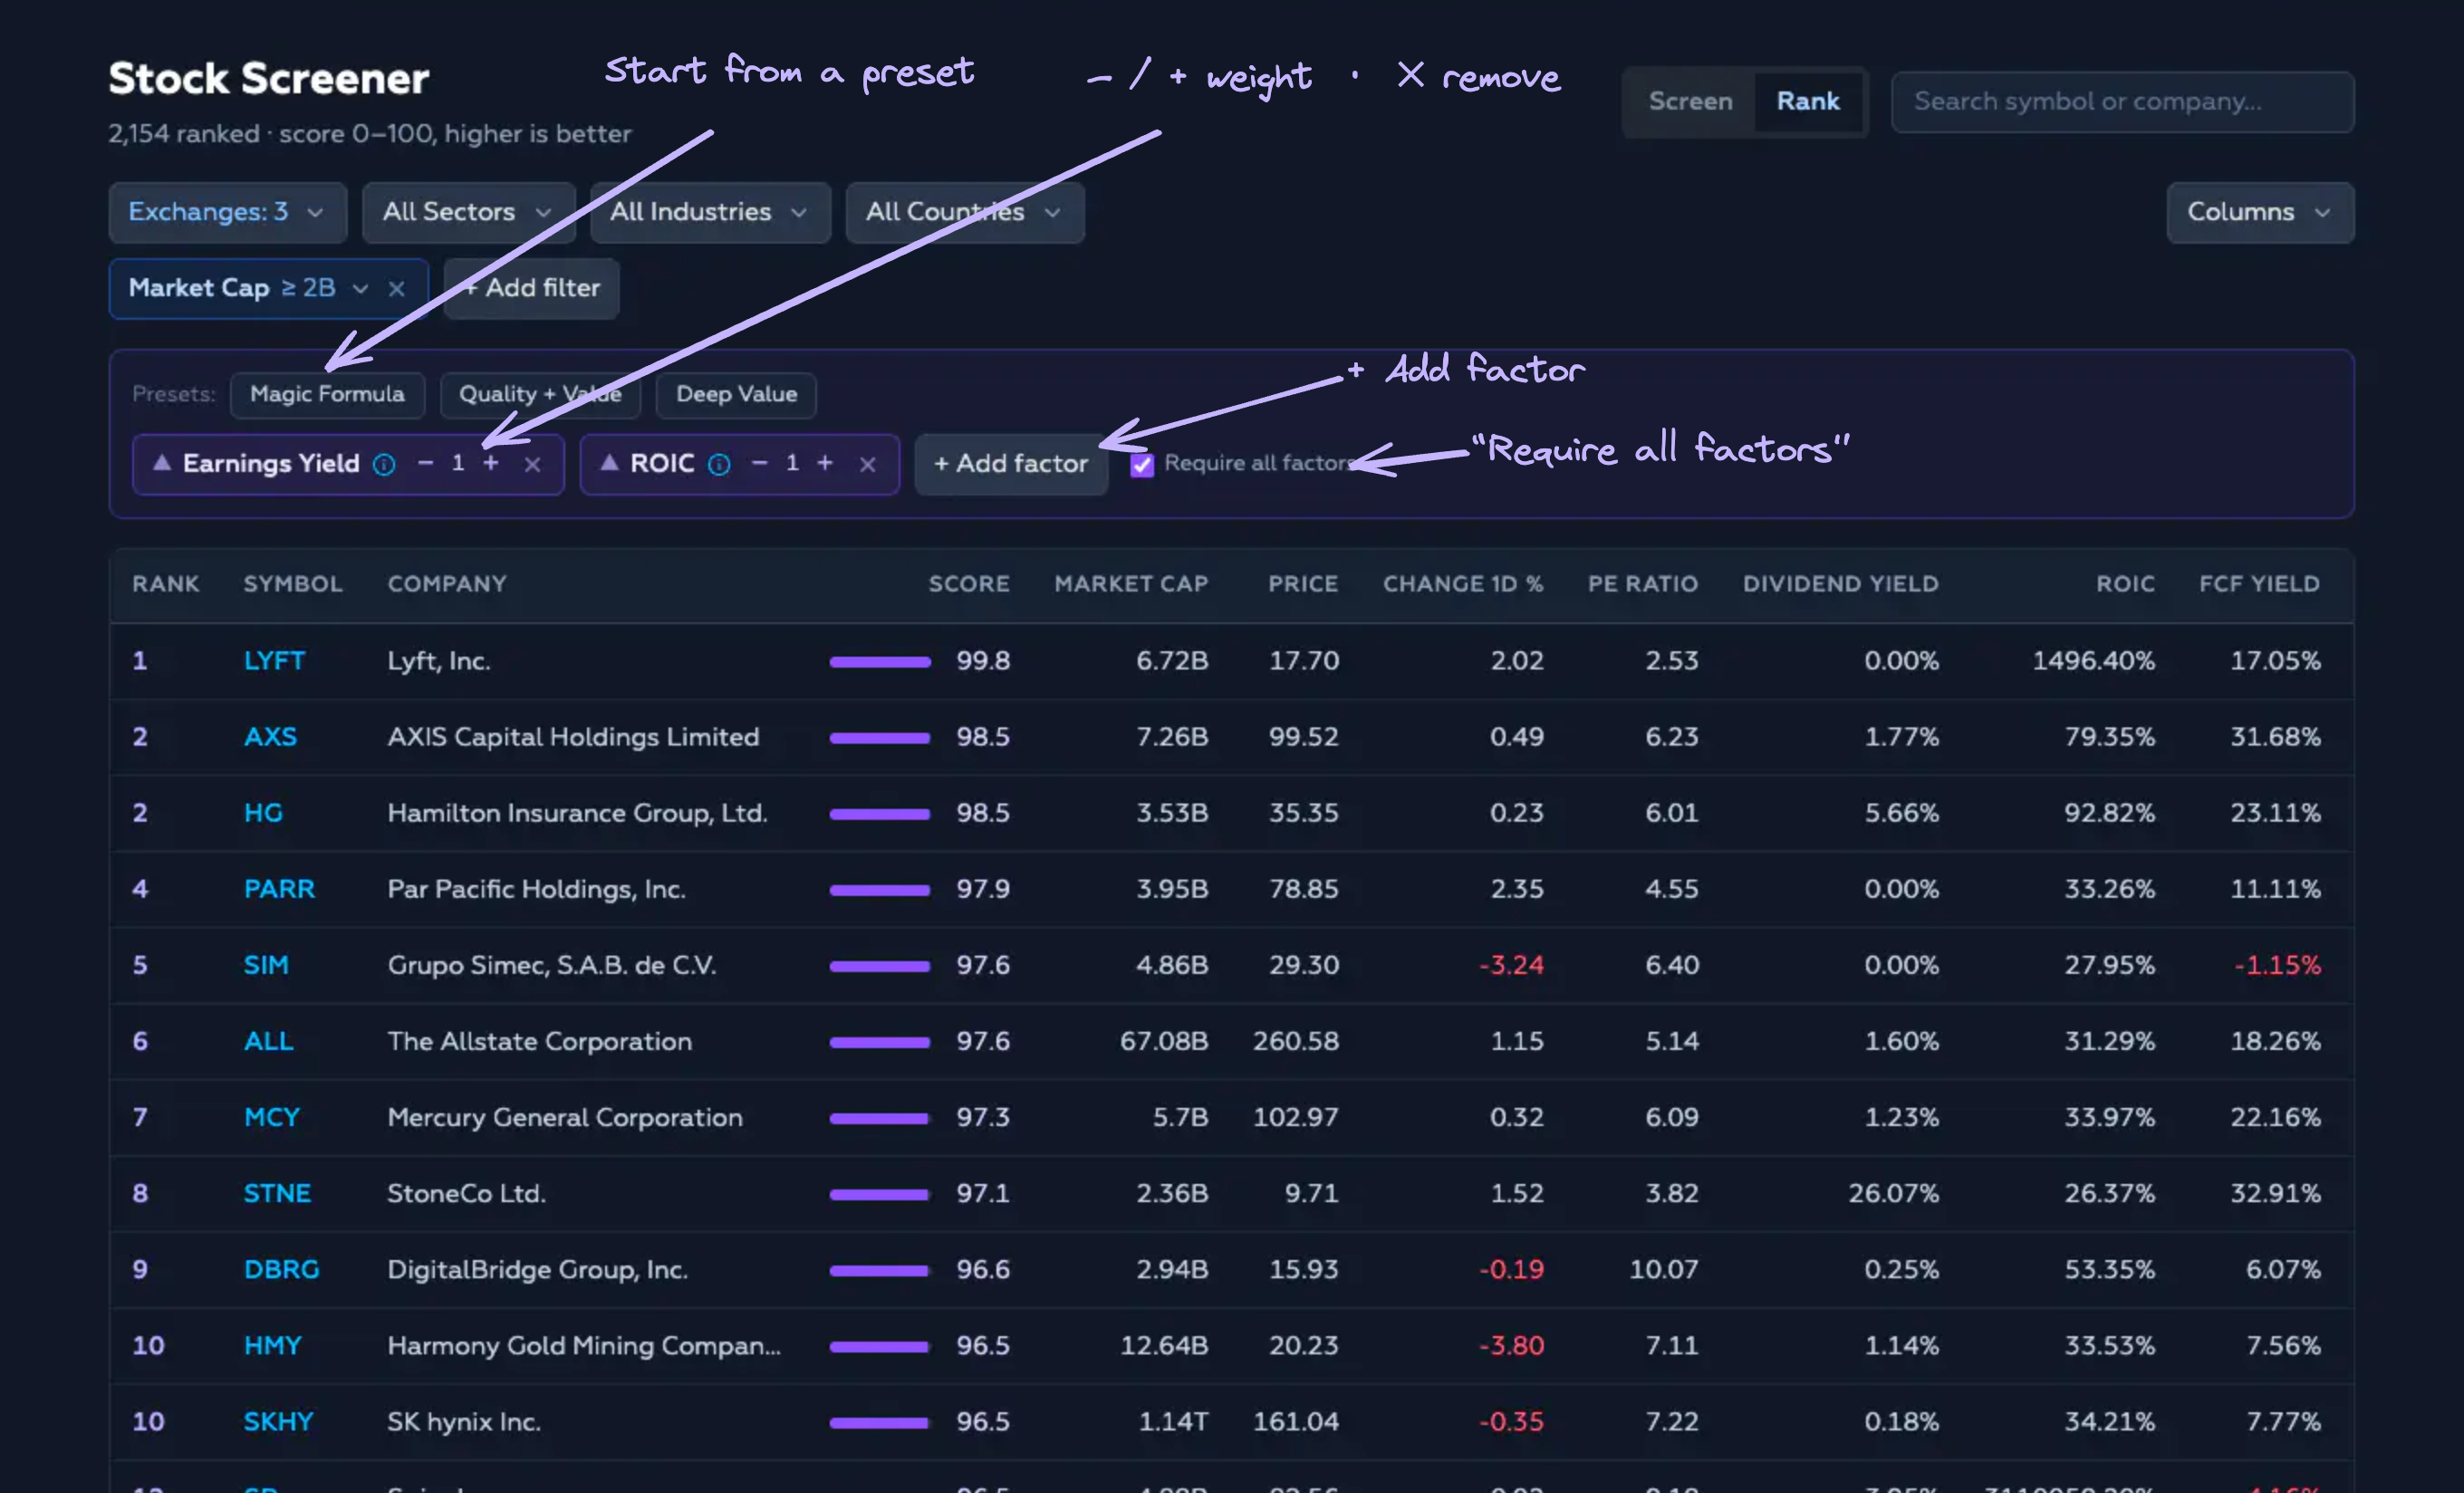Click DigitalBridge PE ratio 10.07
This screenshot has width=2464, height=1493.
[1664, 1269]
